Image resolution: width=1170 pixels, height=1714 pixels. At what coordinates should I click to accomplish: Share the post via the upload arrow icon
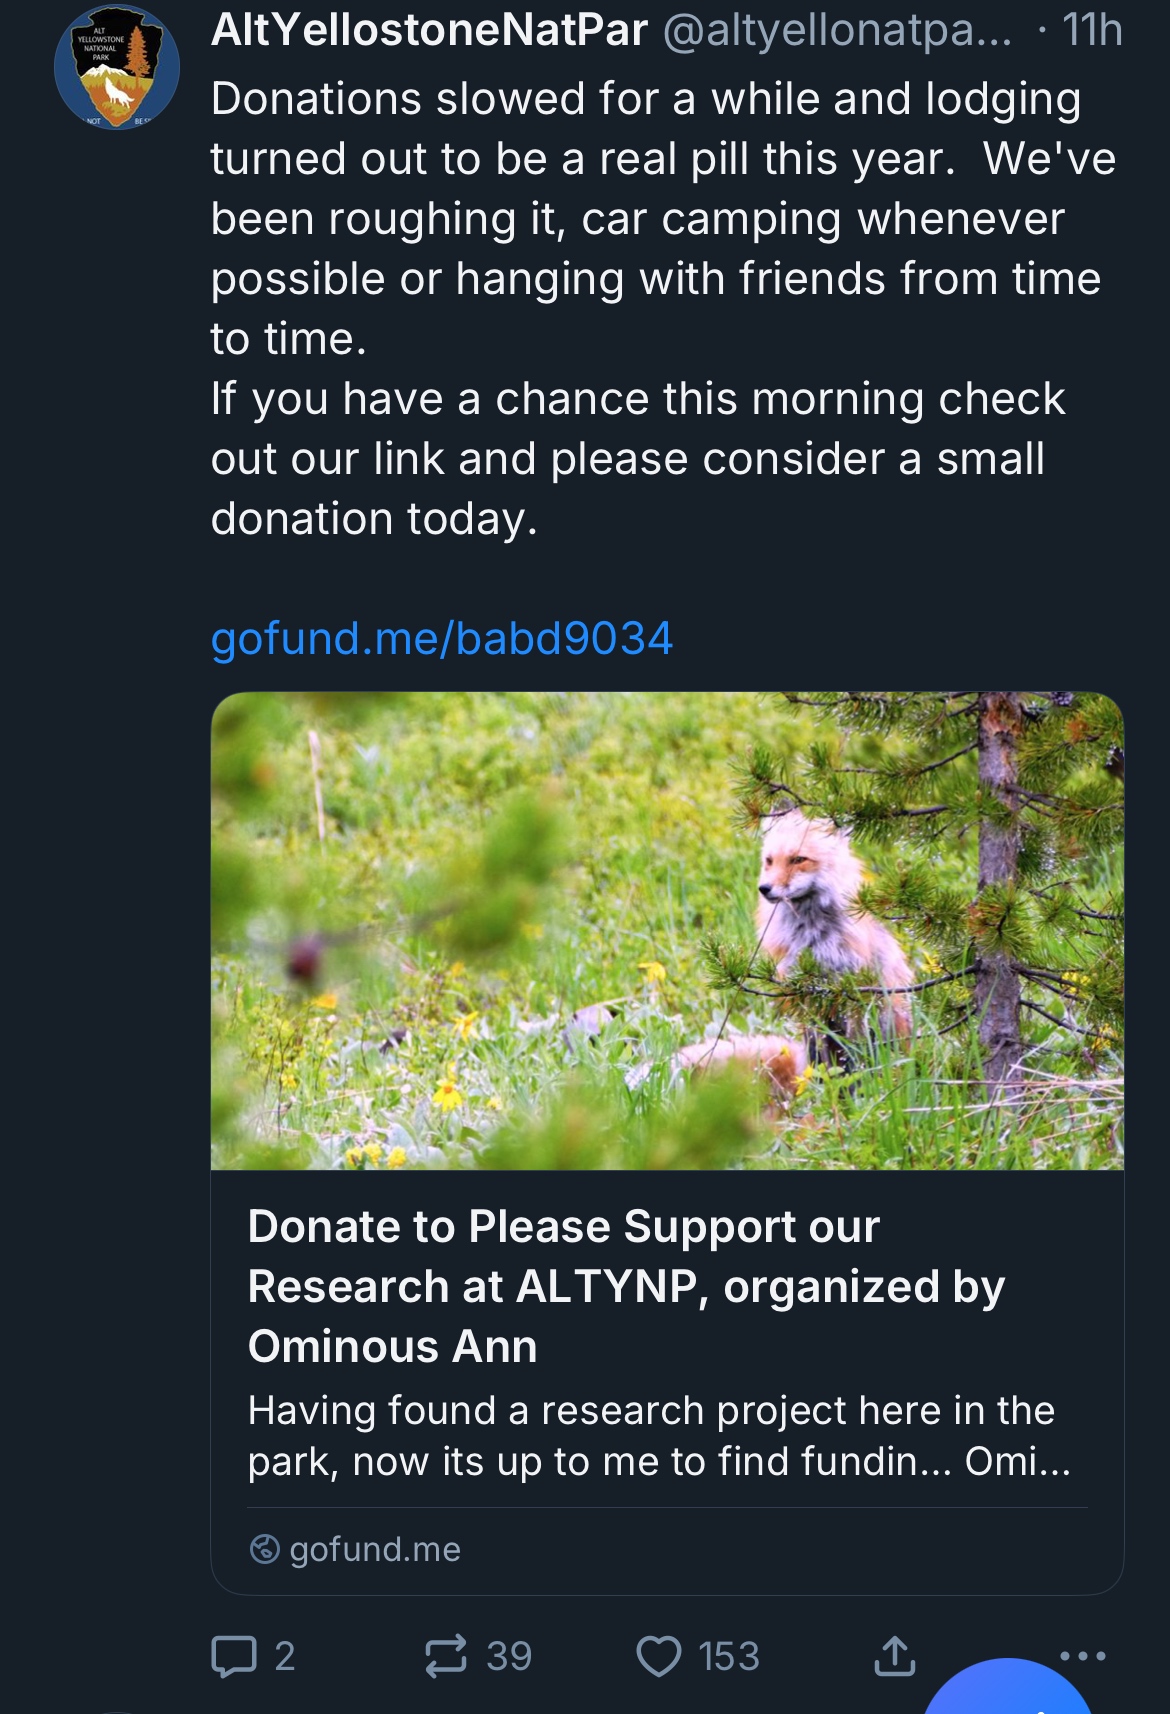tap(894, 1656)
